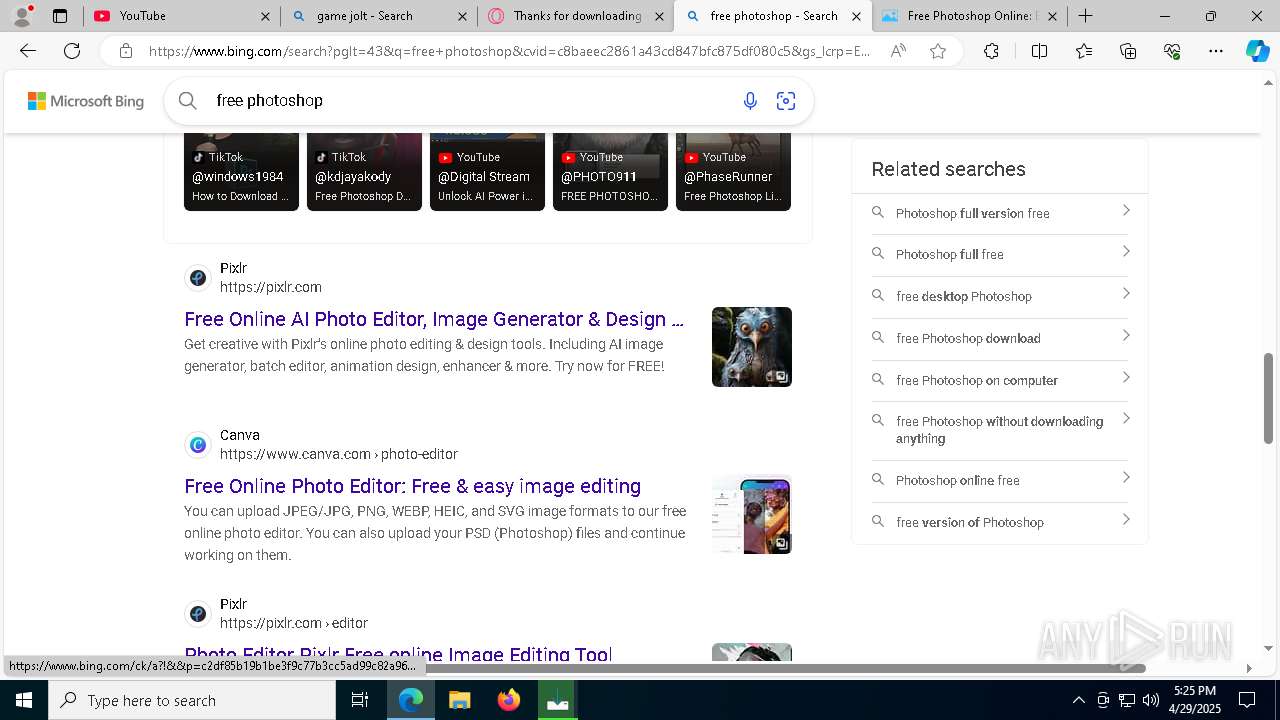Screen dimensions: 1280x720
Task: Open free Photoshop without downloading anything search
Action: pos(1000,430)
